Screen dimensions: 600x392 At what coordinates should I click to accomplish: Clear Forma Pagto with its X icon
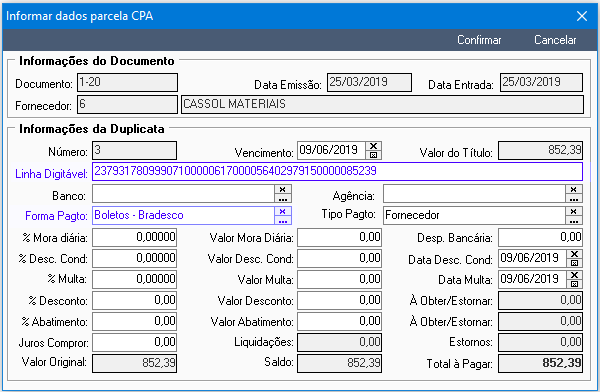point(283,211)
